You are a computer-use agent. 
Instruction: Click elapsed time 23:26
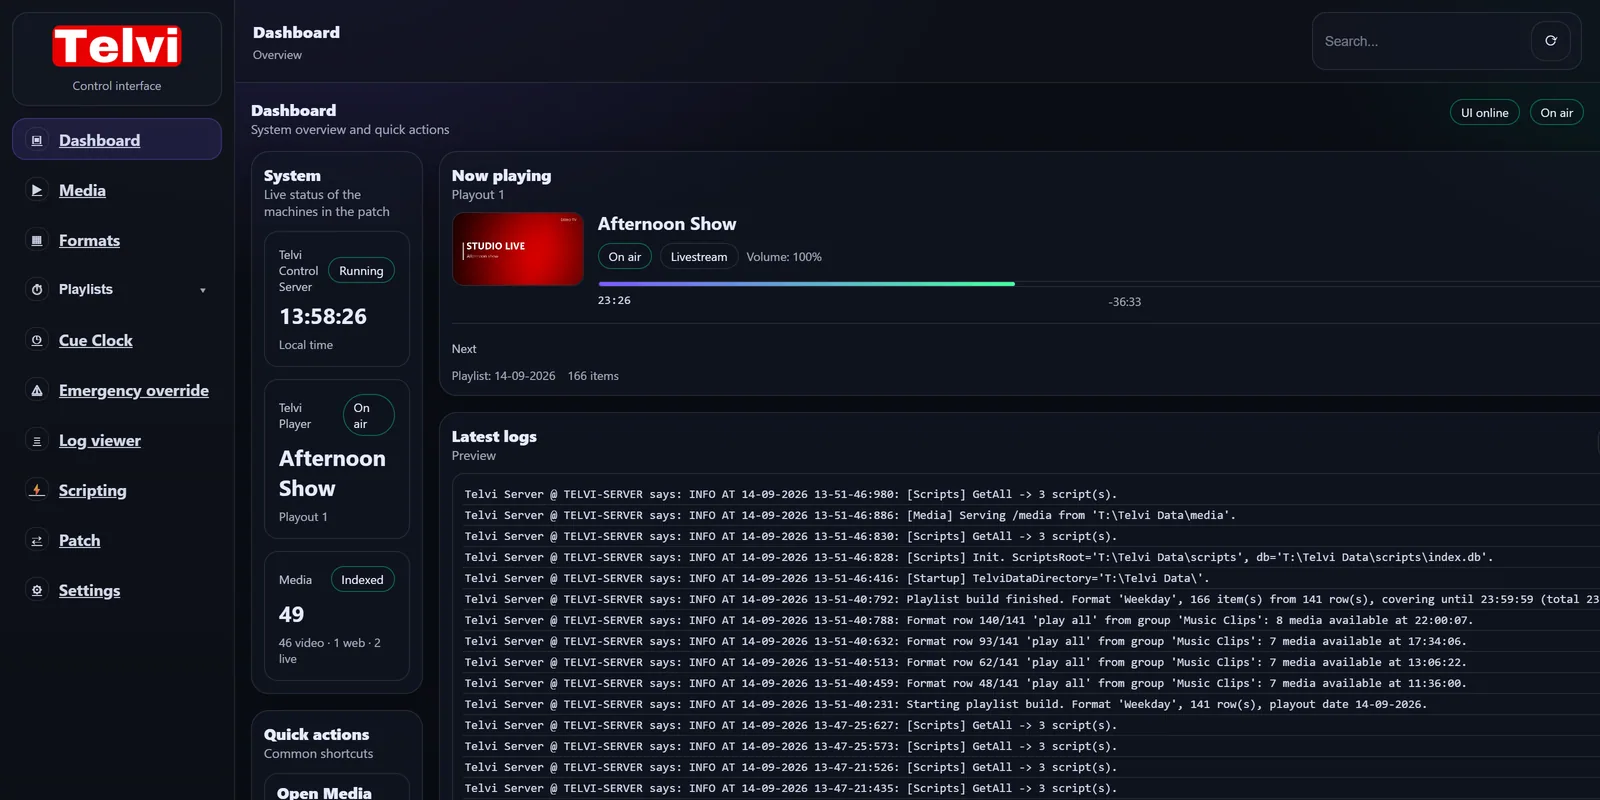click(x=614, y=300)
